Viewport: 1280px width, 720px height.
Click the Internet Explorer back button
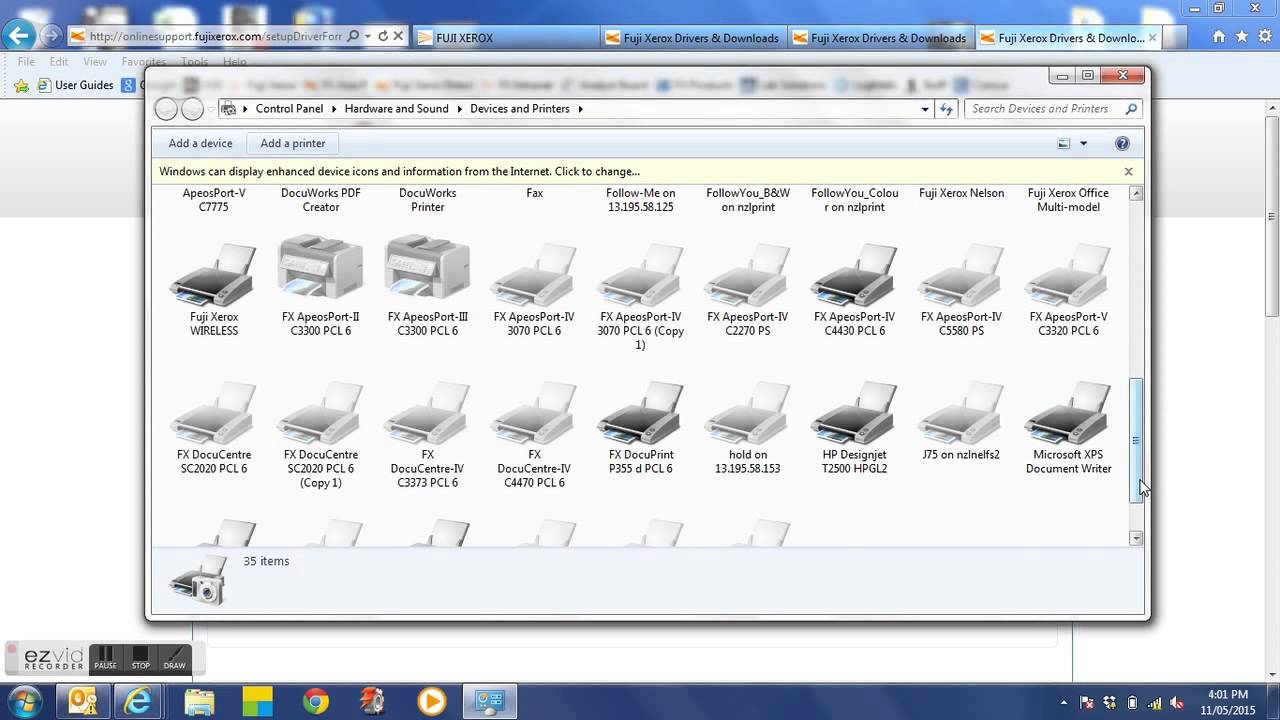click(x=20, y=36)
